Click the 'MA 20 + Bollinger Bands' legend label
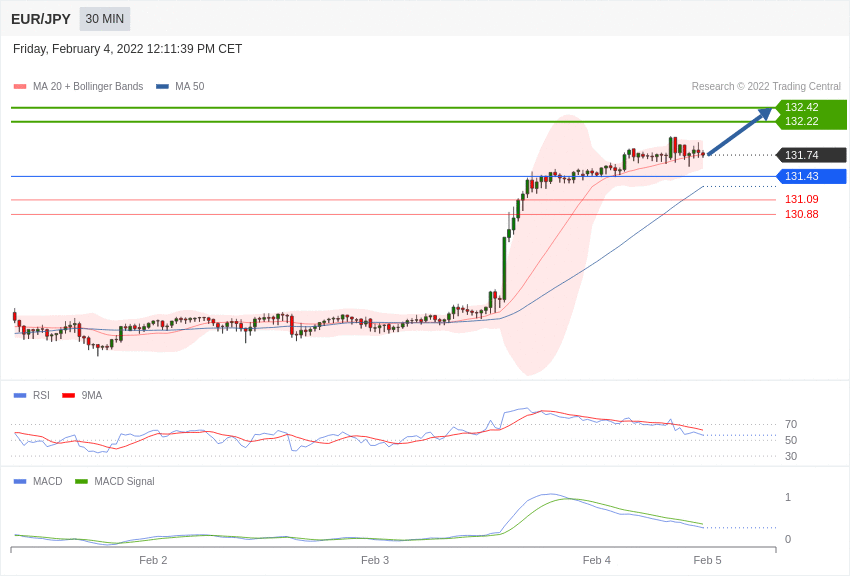 click(88, 86)
